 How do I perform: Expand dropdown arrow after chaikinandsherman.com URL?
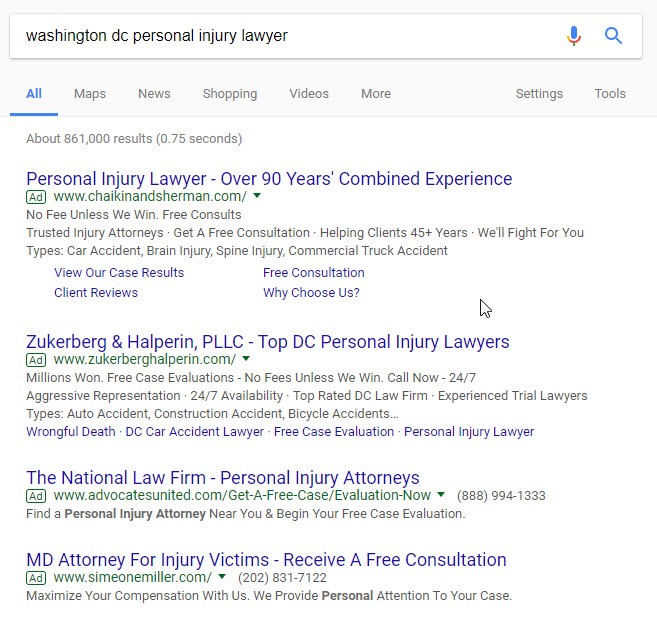click(x=257, y=195)
